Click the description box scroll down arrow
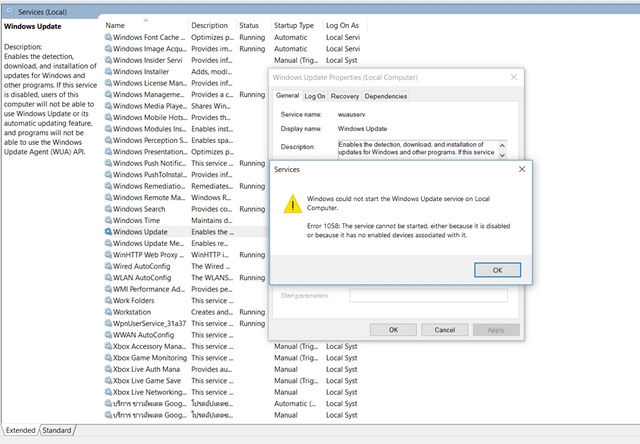 click(502, 155)
